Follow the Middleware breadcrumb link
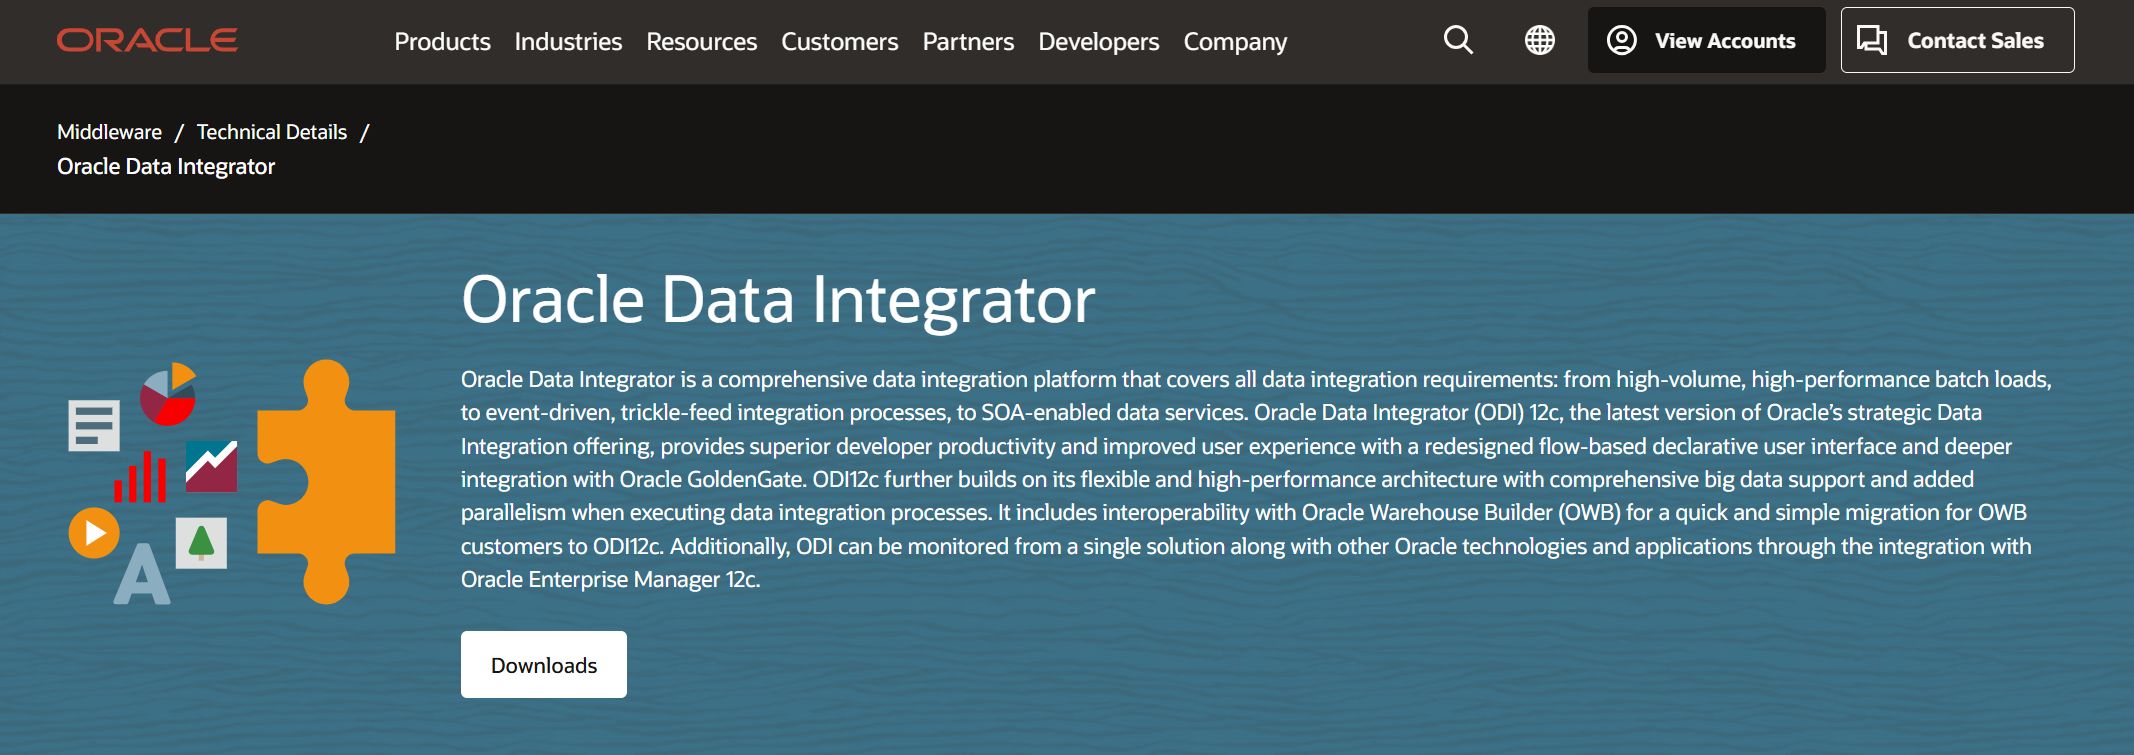Image resolution: width=2134 pixels, height=755 pixels. (110, 131)
